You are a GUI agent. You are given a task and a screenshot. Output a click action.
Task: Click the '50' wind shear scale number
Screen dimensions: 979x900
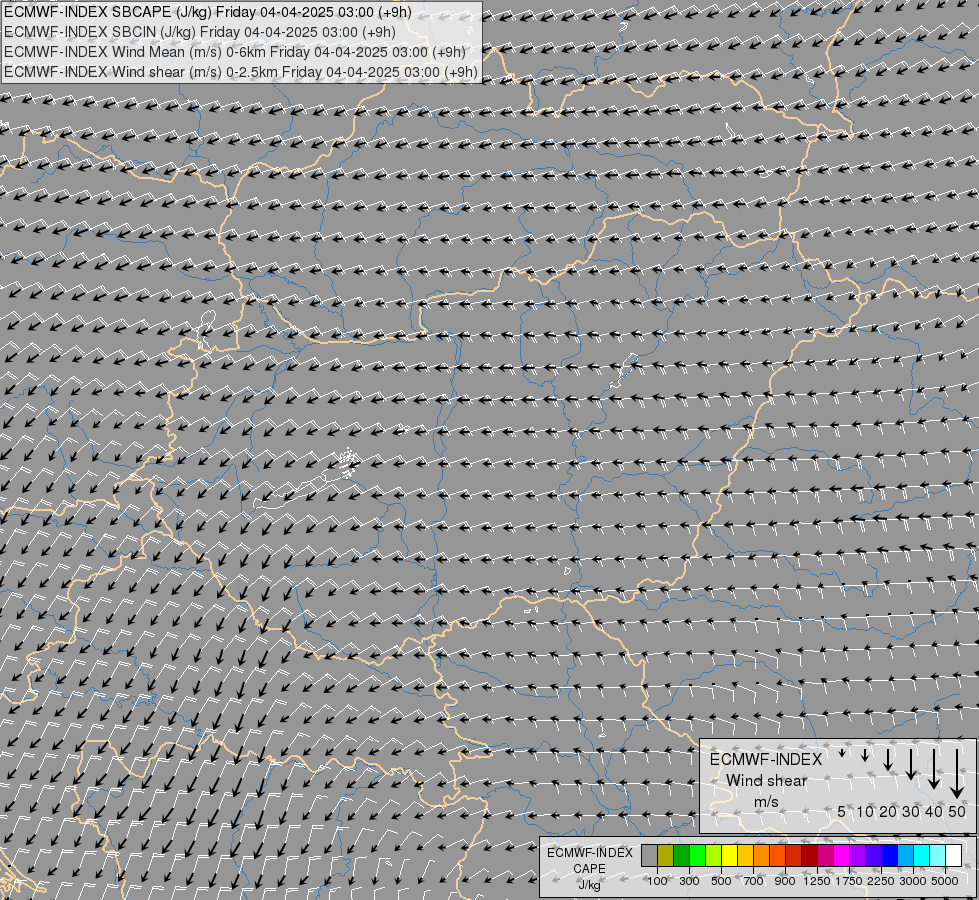[957, 811]
